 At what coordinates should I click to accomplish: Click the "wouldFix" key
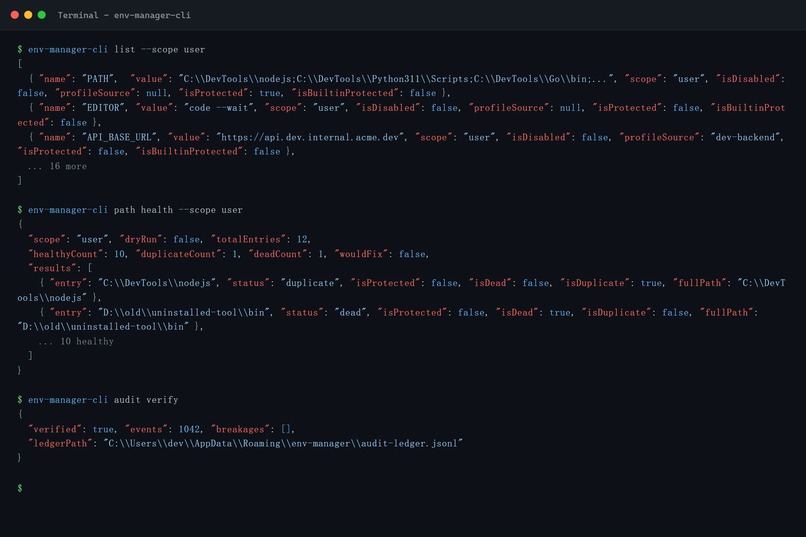coord(360,254)
